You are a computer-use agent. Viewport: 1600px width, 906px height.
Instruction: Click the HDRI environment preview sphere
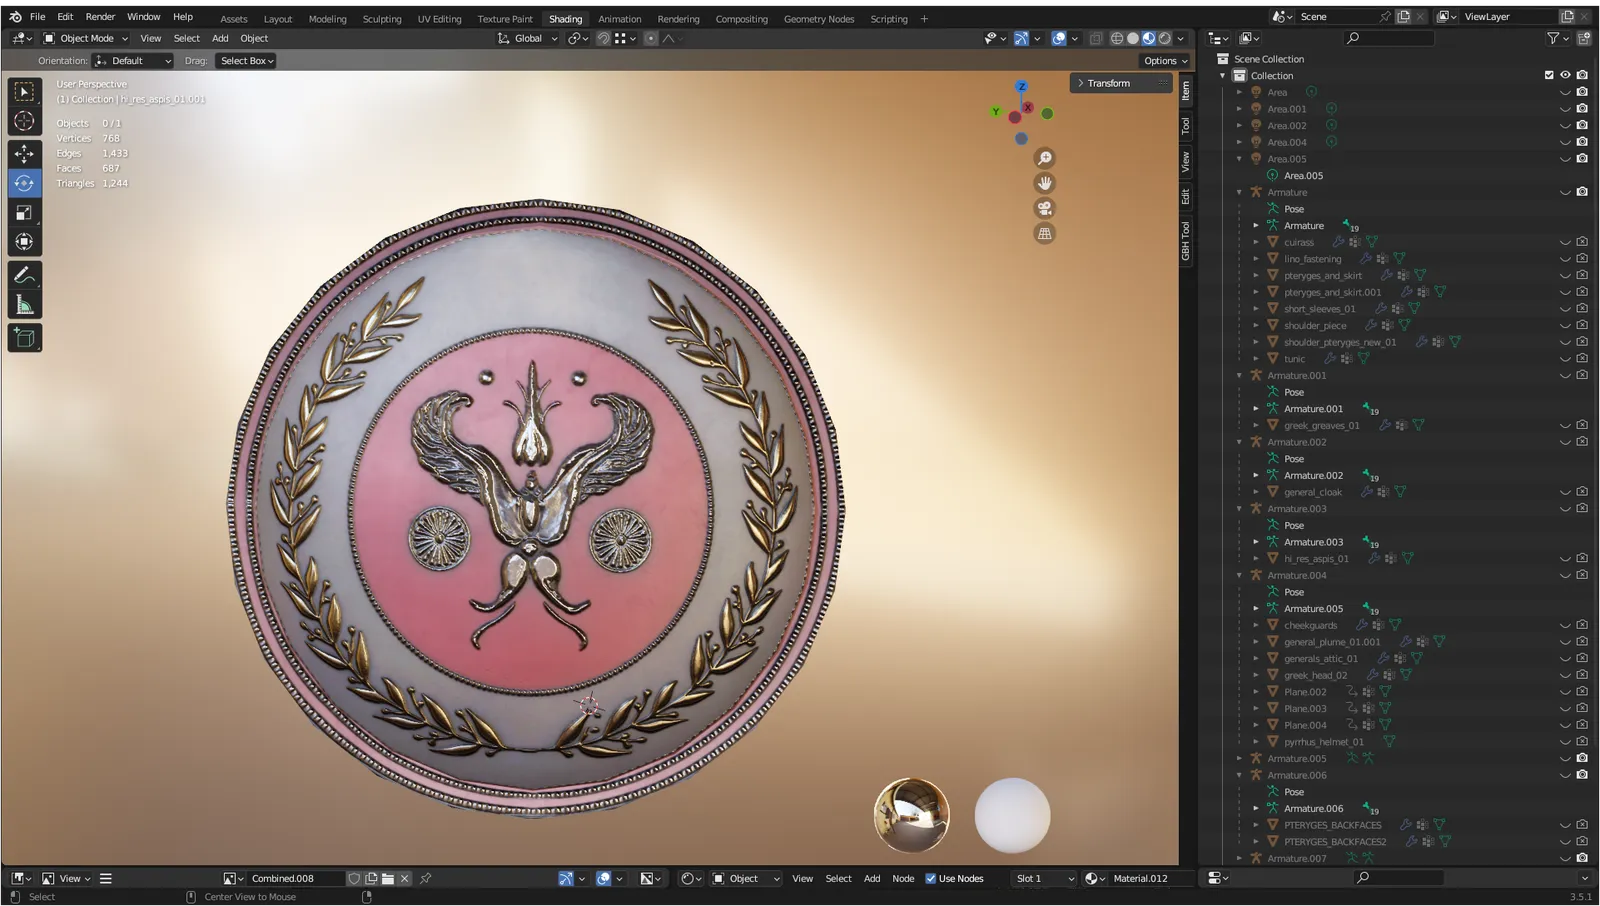click(x=912, y=815)
